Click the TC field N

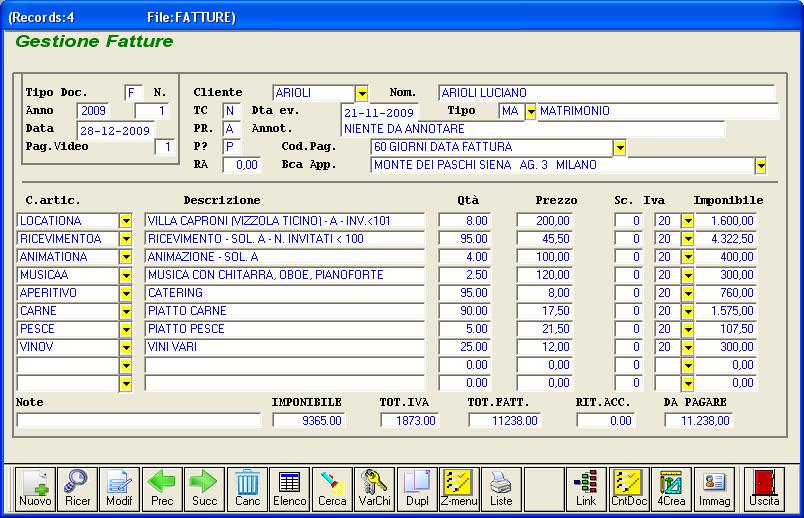point(232,111)
